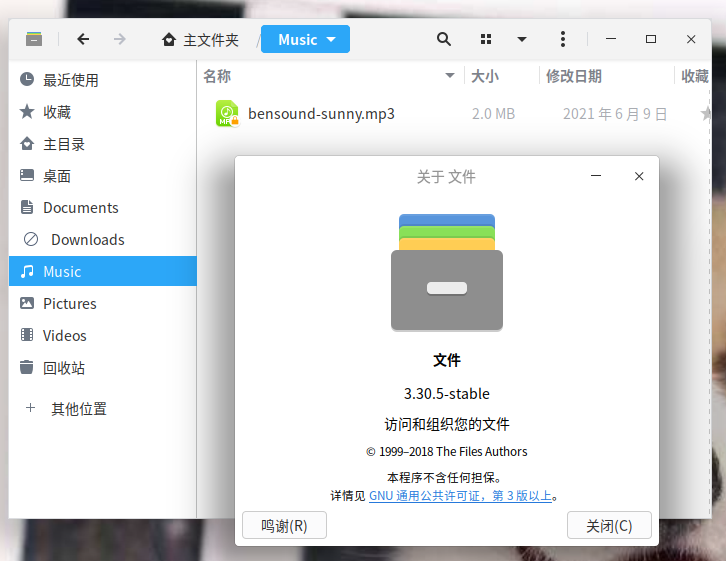This screenshot has height=561, width=726.
Task: Minimize the file manager window
Action: pos(611,39)
